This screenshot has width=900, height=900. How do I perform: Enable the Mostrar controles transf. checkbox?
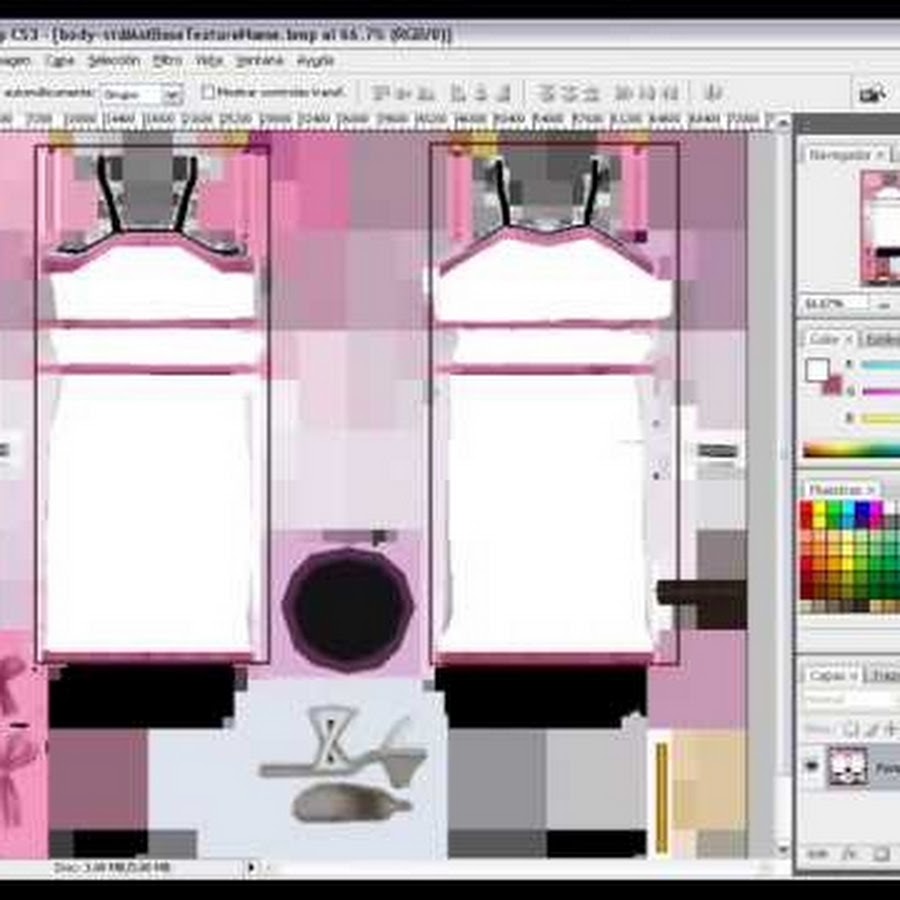pos(208,92)
